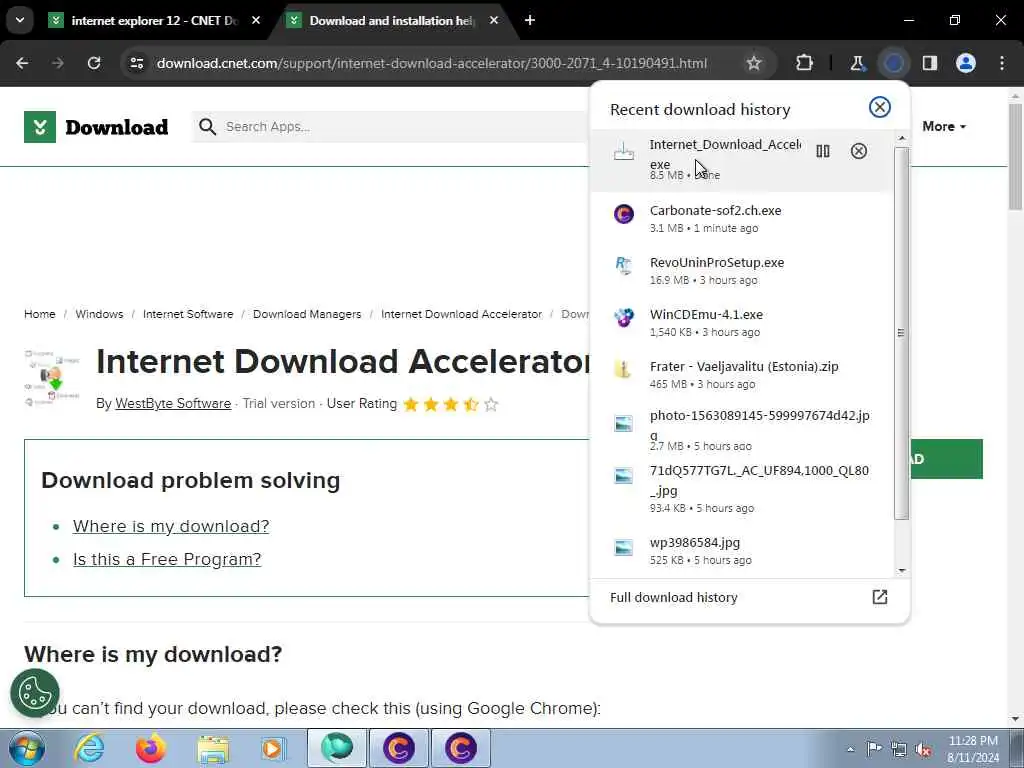Image resolution: width=1024 pixels, height=768 pixels.
Task: Launch Internet Explorer from taskbar
Action: tap(89, 748)
